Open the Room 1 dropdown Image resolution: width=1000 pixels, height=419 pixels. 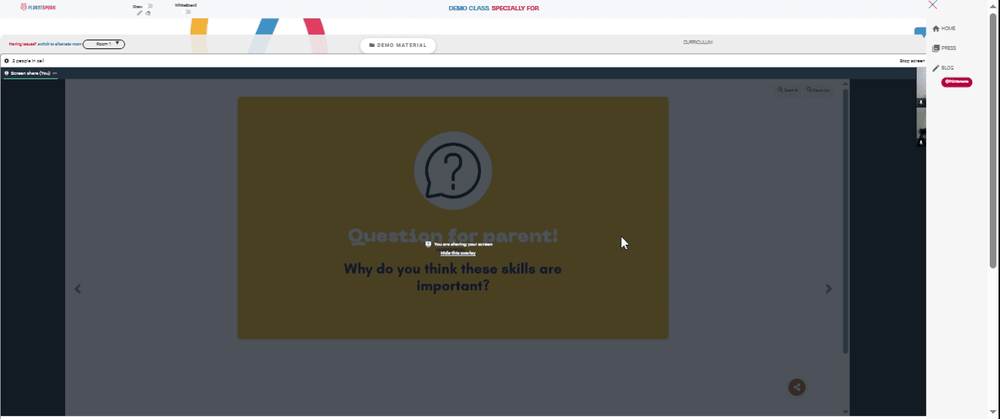pyautogui.click(x=104, y=44)
